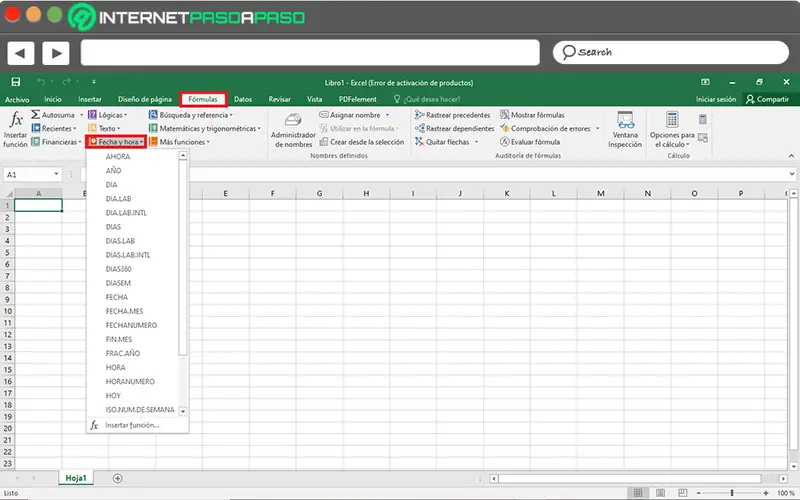Open the Administrador de nombres icon

pos(293,120)
